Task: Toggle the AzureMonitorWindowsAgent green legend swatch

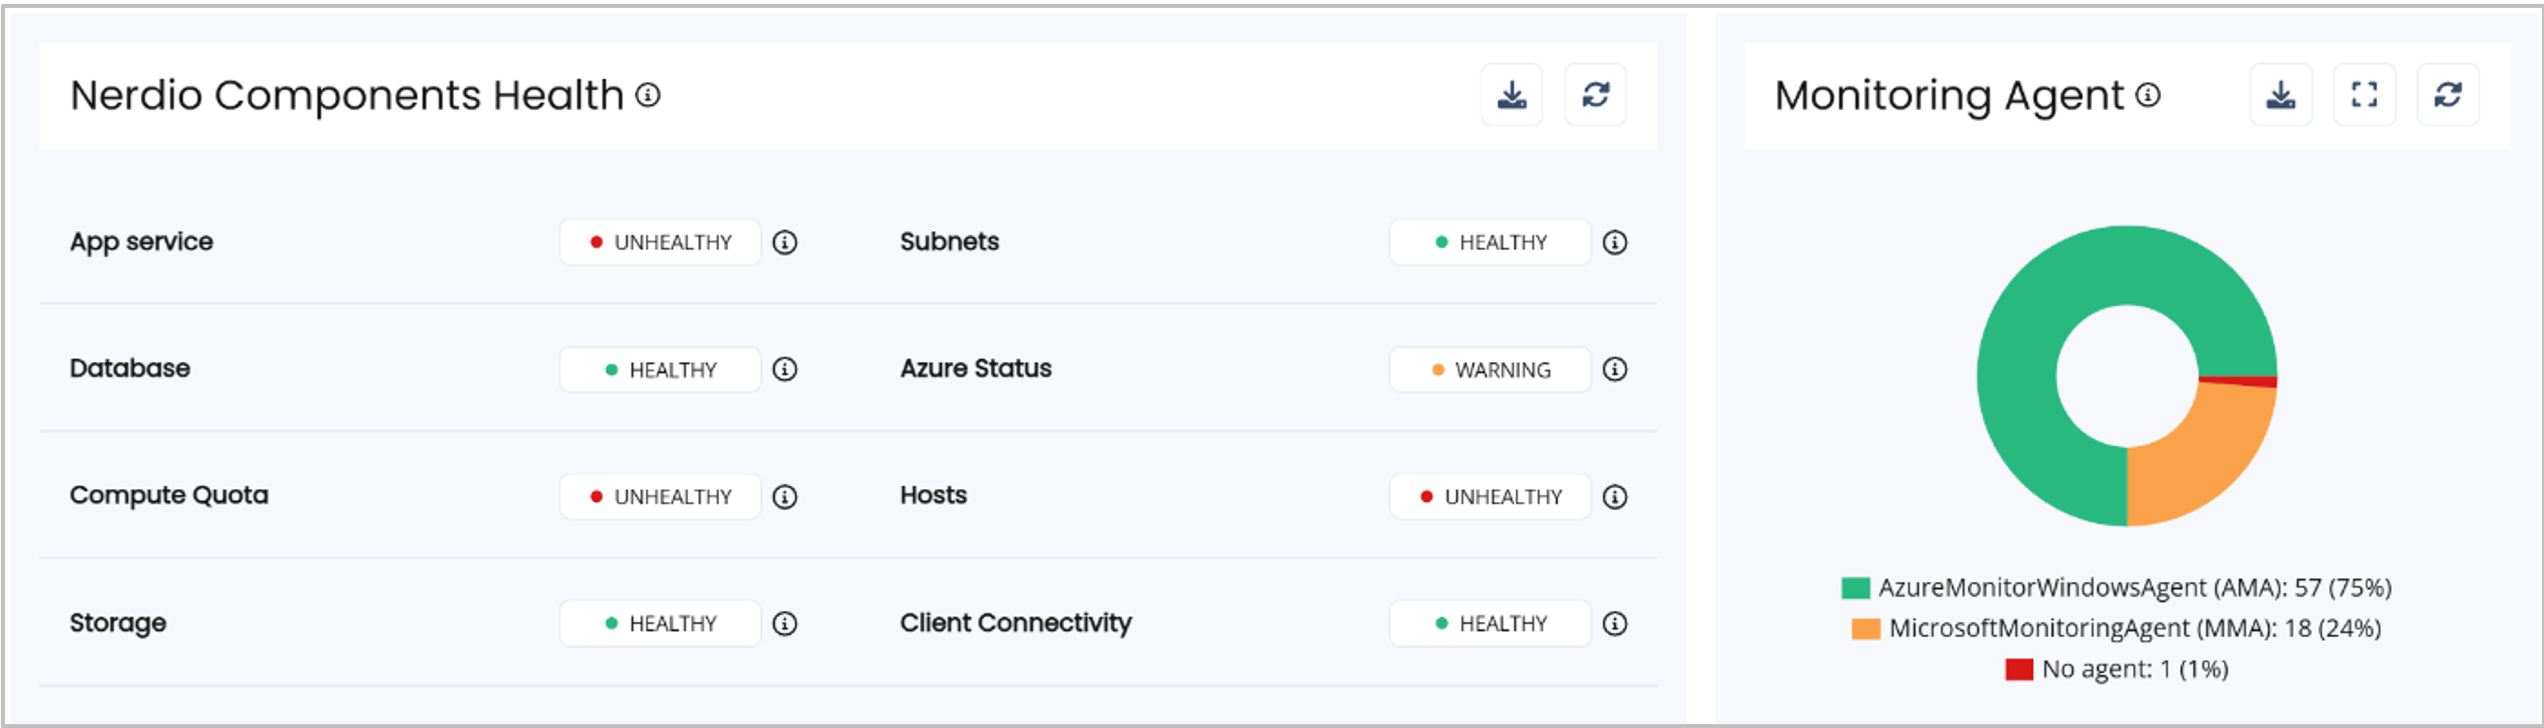Action: click(1855, 588)
